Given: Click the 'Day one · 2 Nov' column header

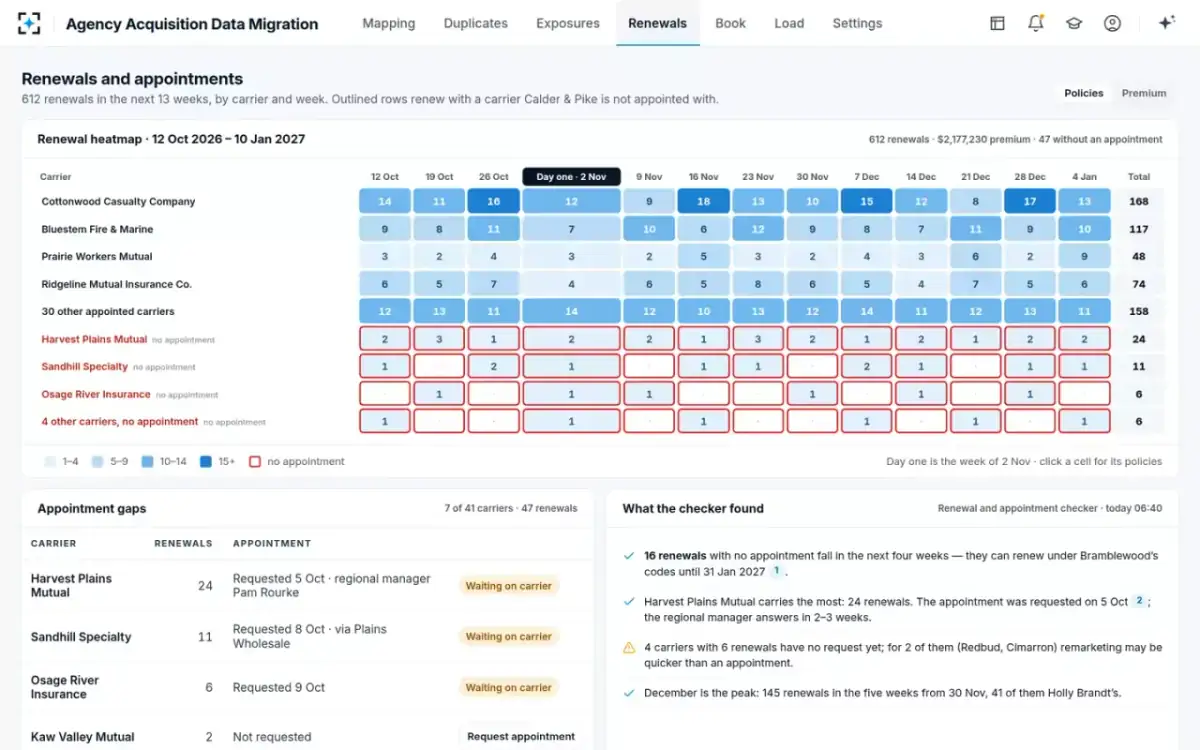Looking at the screenshot, I should pos(571,177).
